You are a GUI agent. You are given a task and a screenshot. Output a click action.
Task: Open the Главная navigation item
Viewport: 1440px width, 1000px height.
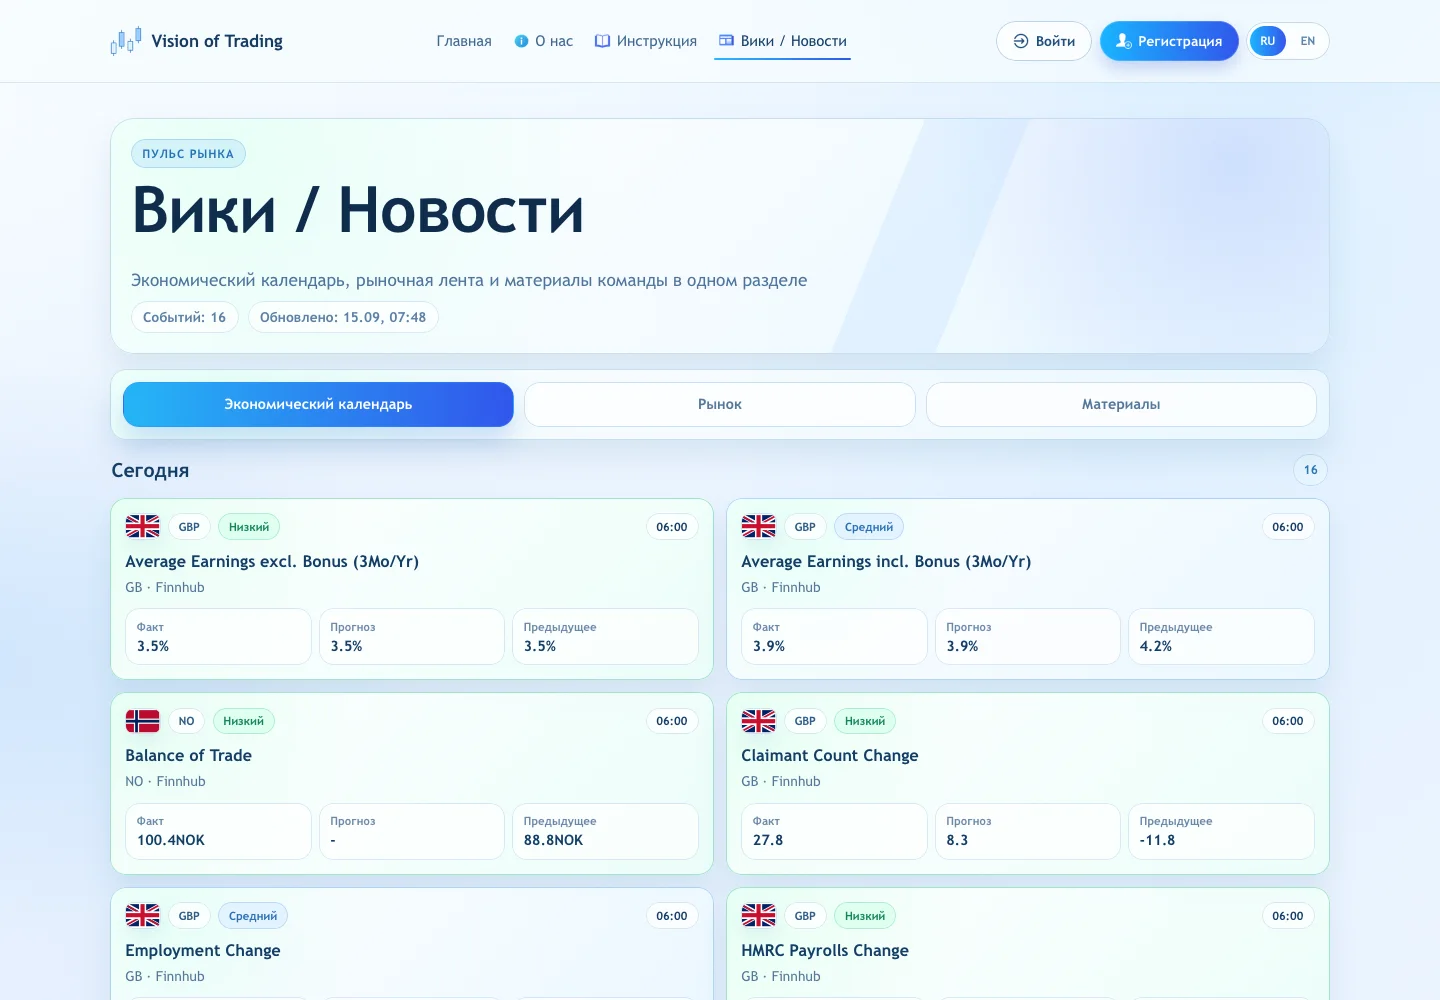point(464,41)
